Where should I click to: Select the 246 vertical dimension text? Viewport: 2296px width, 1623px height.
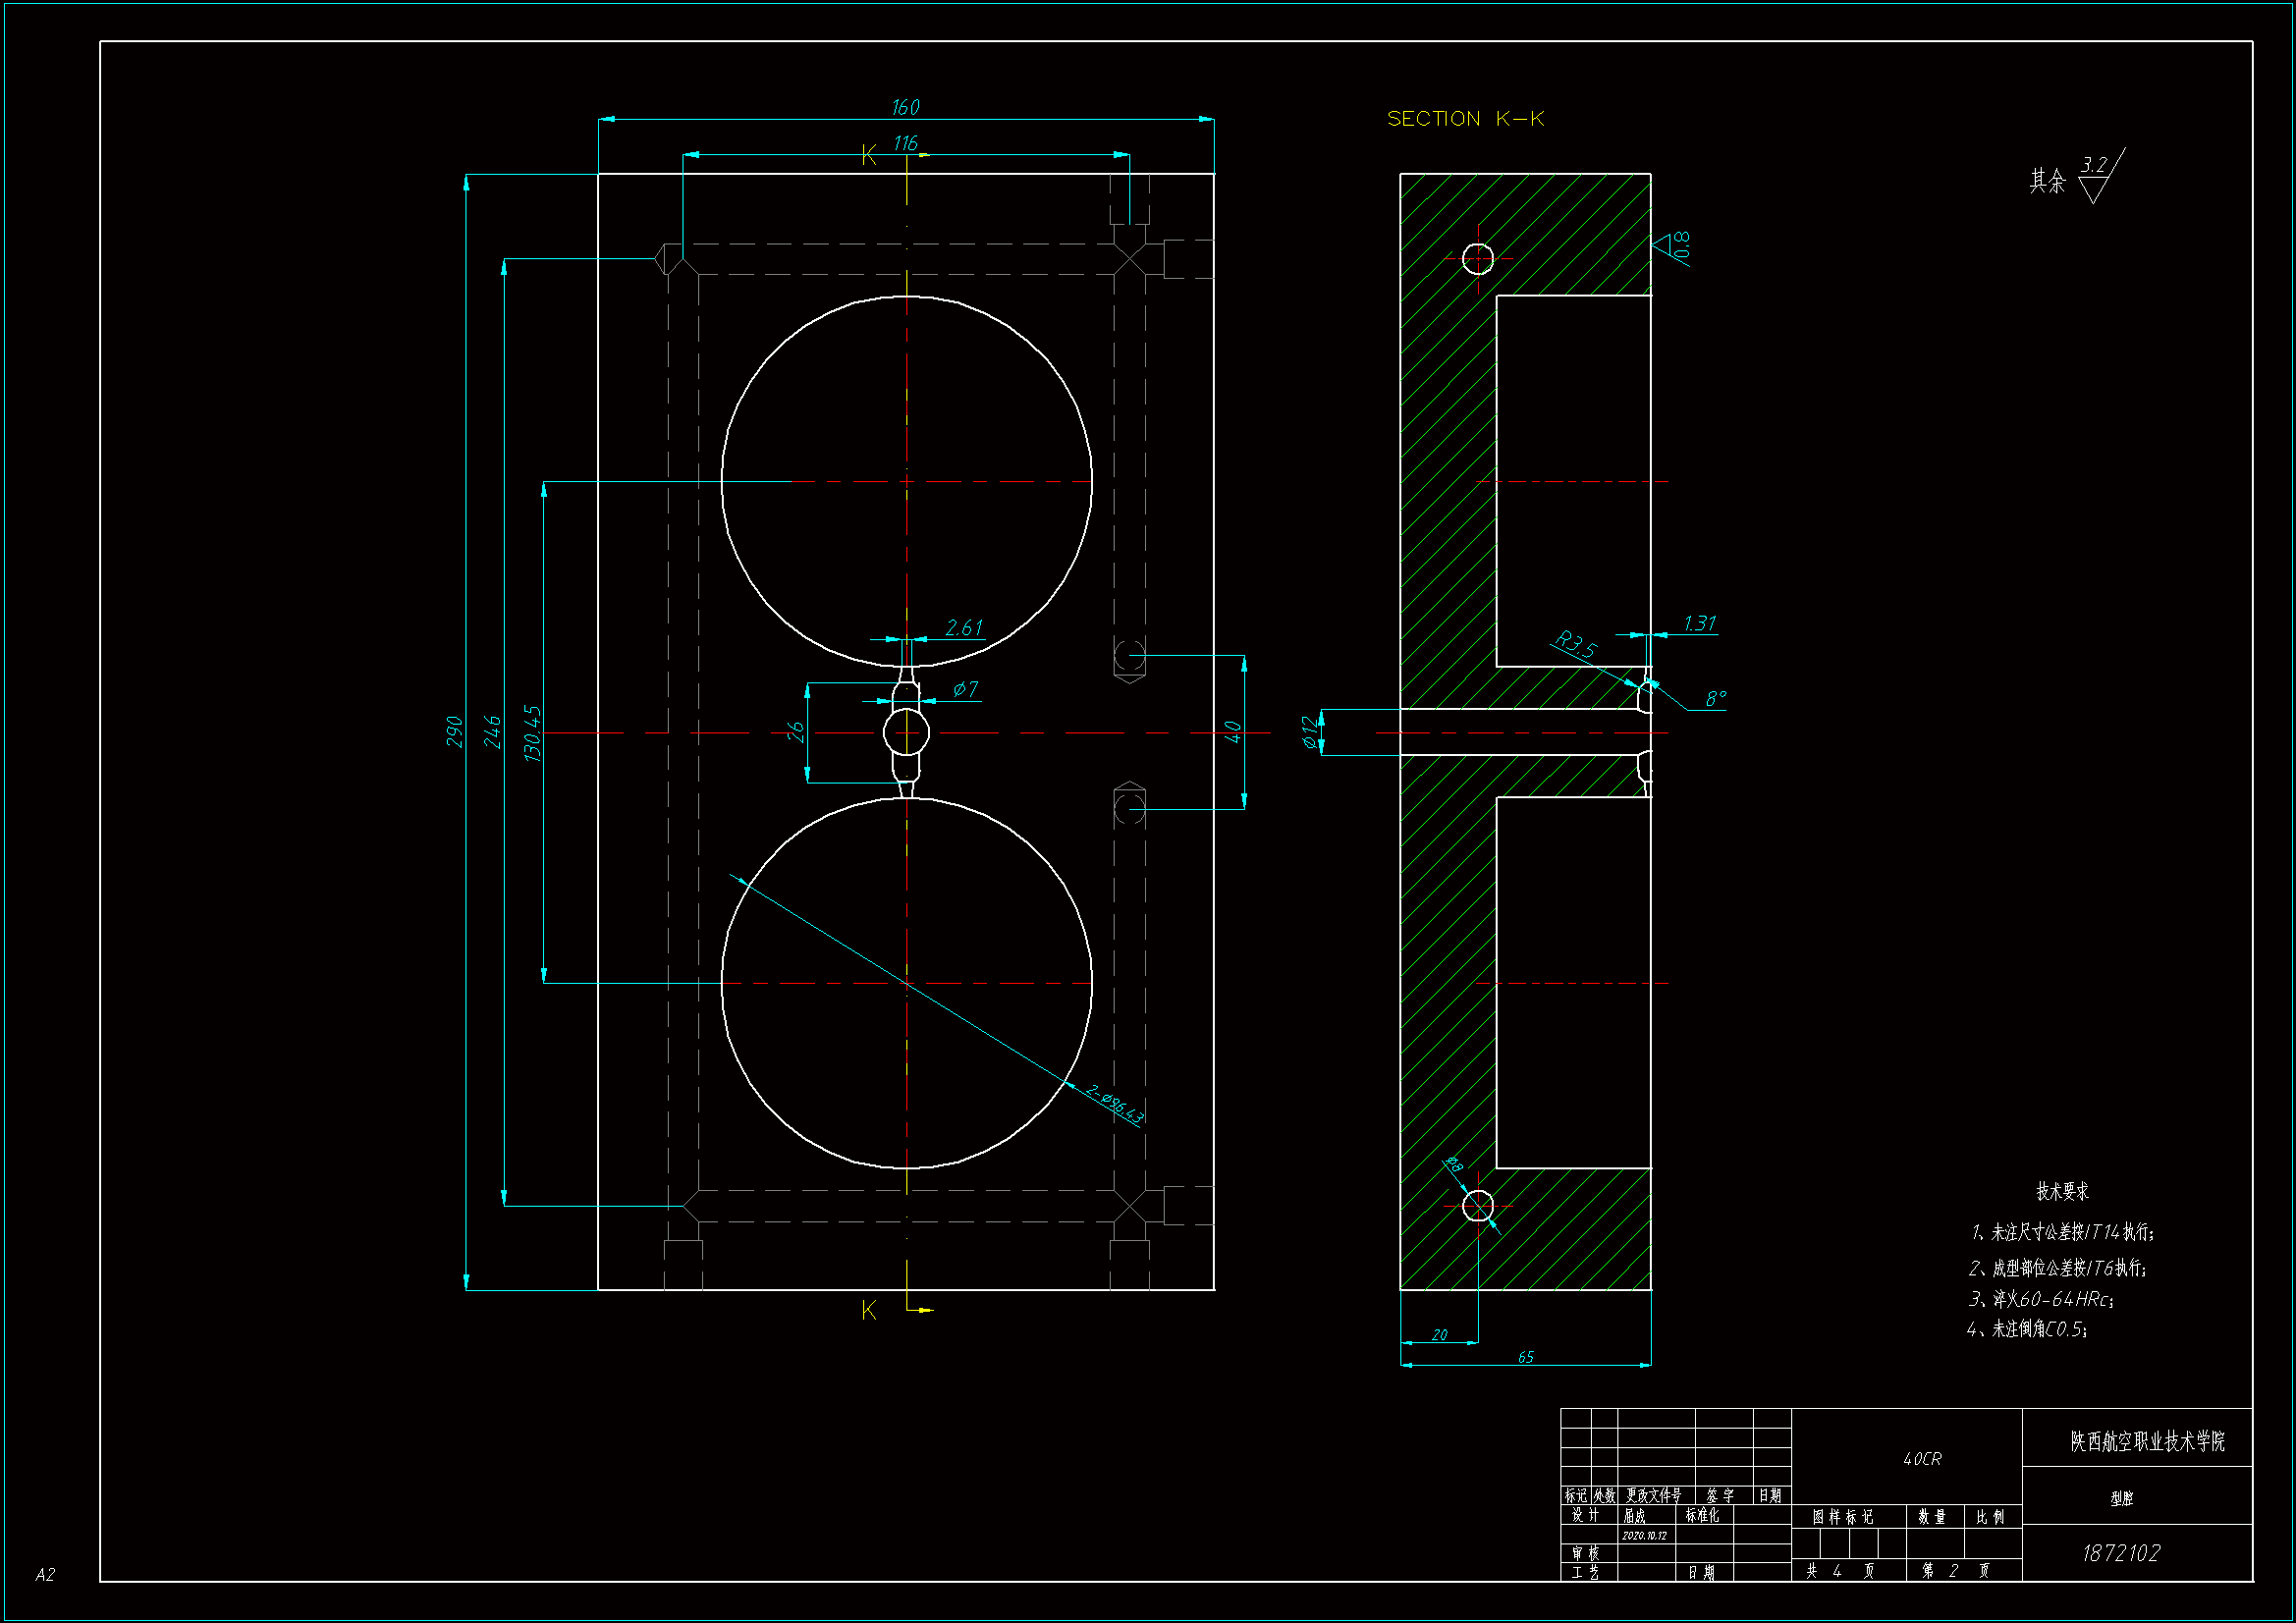click(x=492, y=732)
